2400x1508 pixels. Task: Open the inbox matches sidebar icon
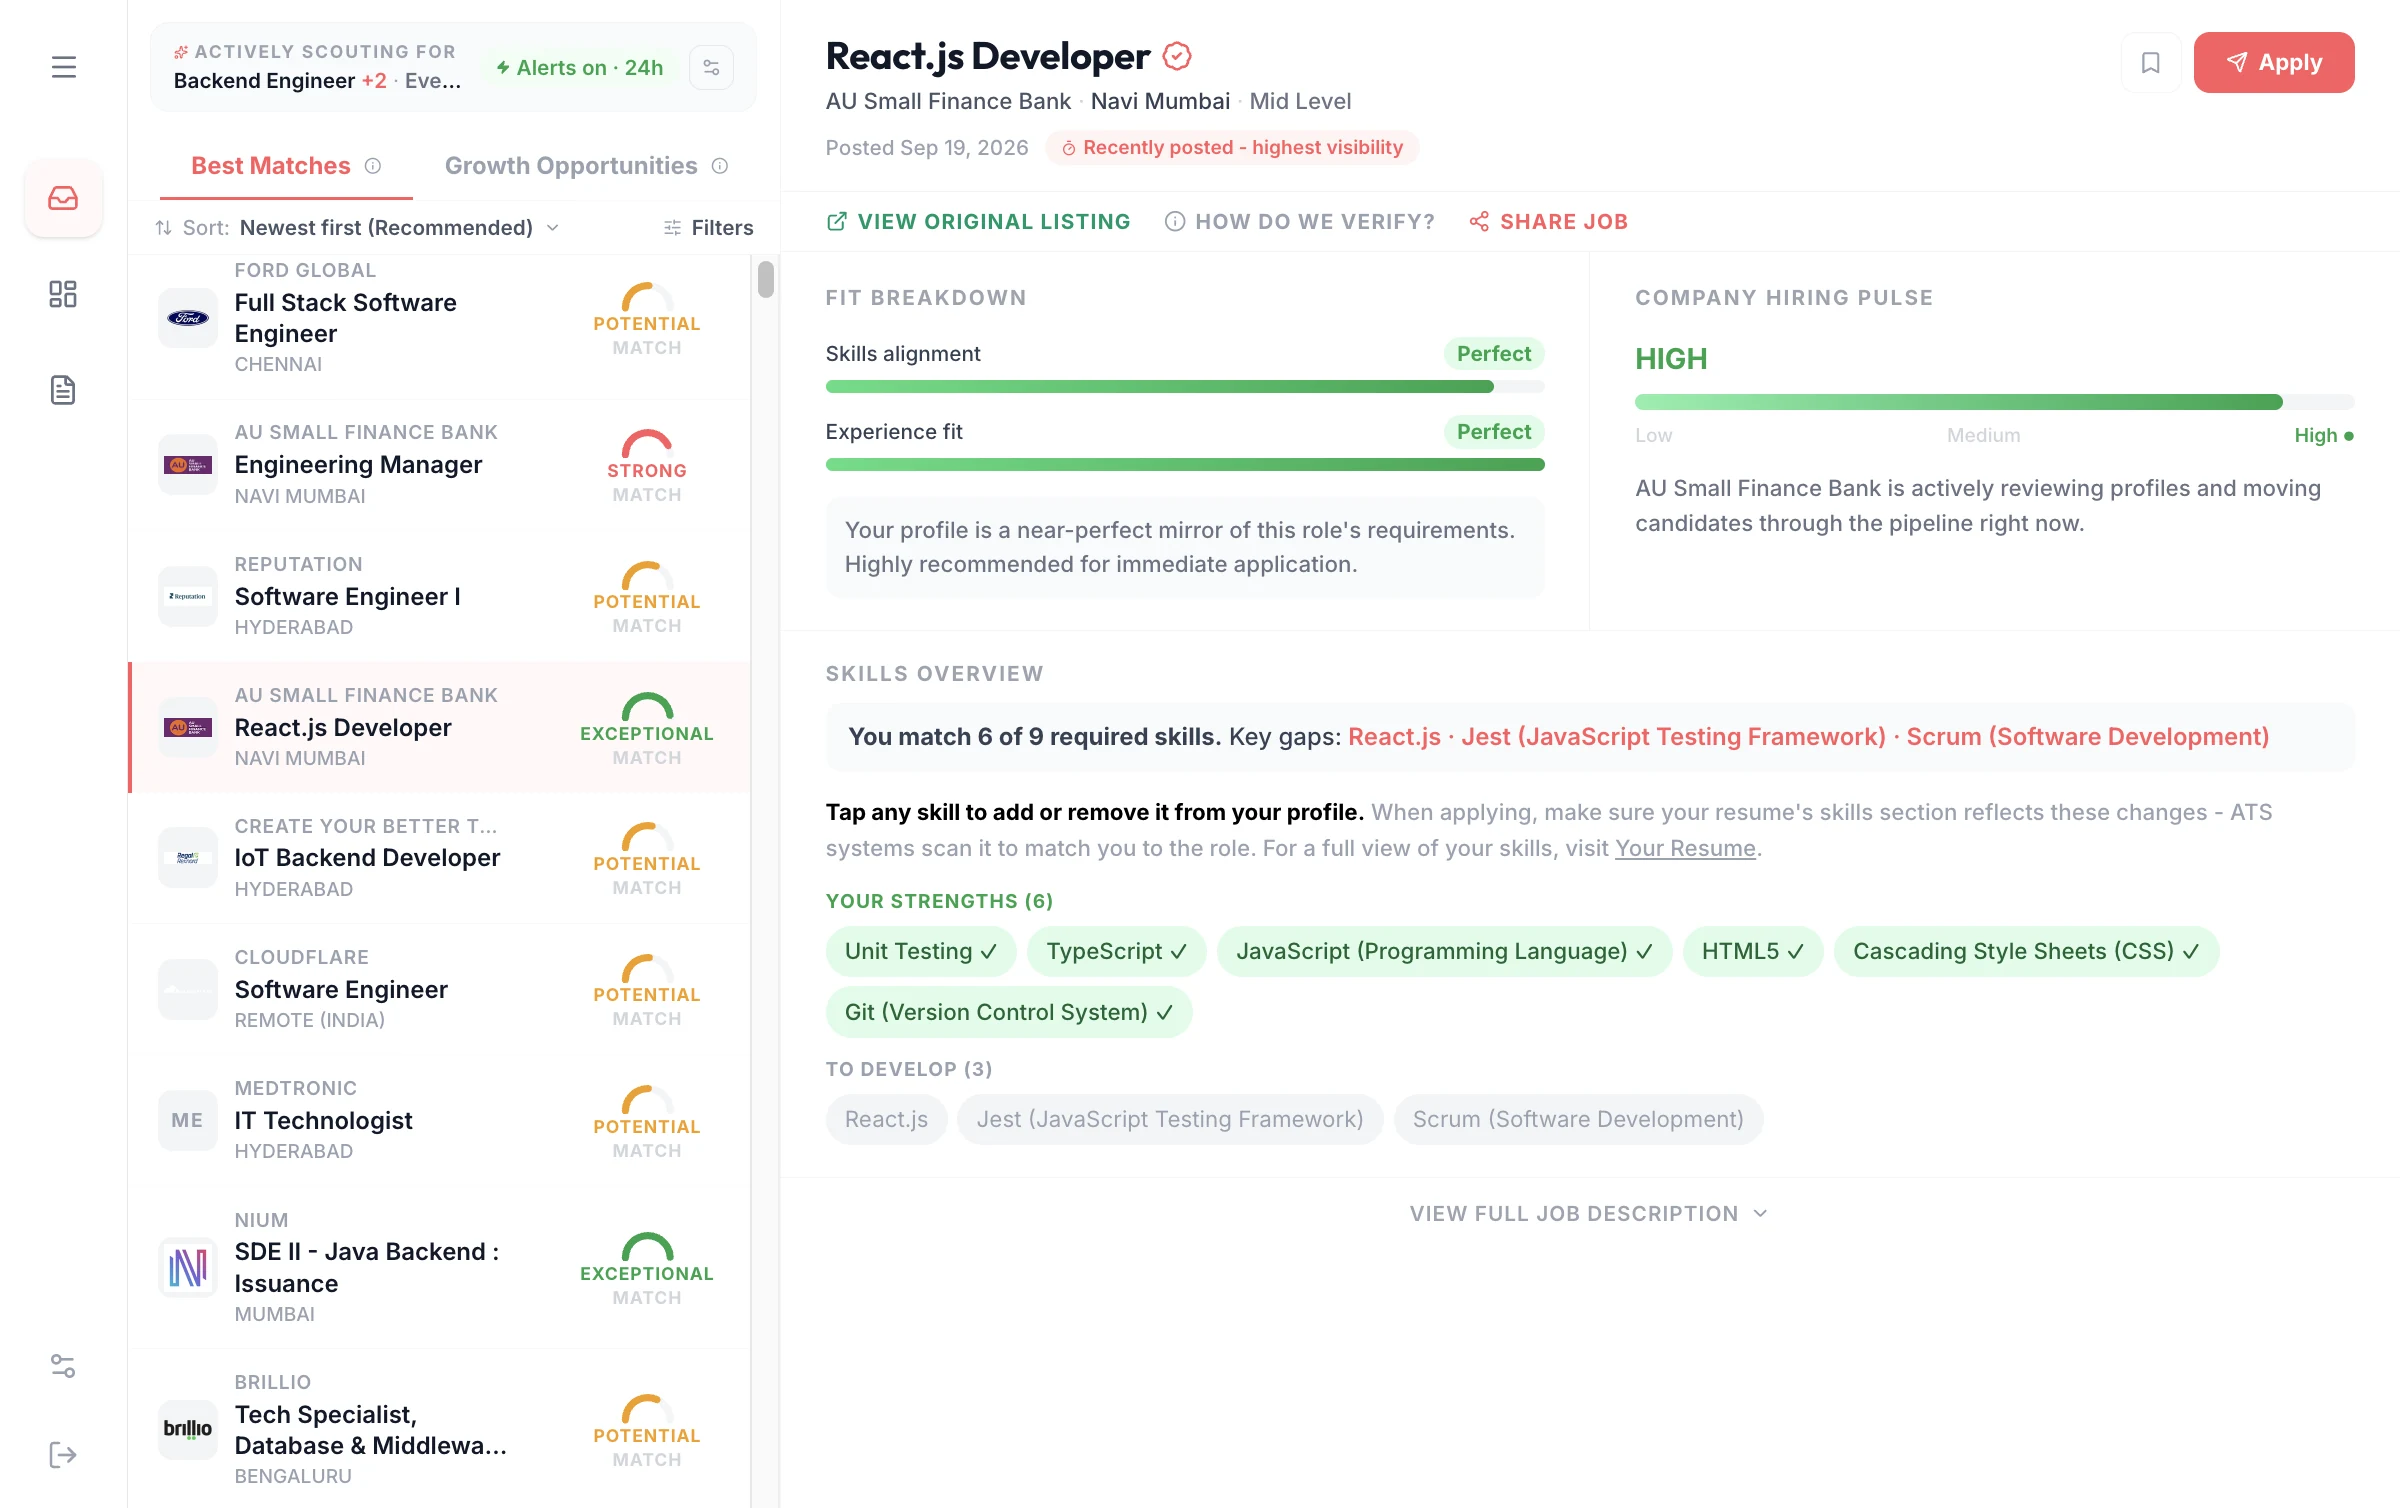pos(63,198)
